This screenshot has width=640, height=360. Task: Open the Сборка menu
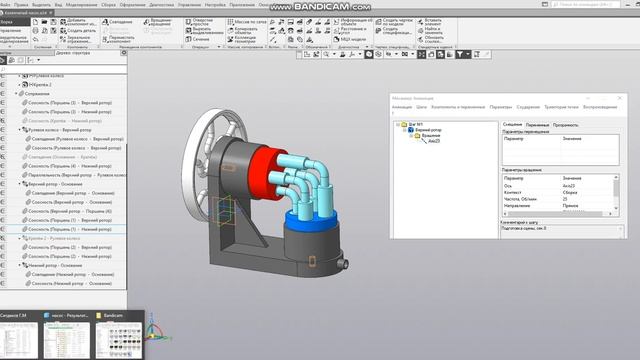(108, 5)
